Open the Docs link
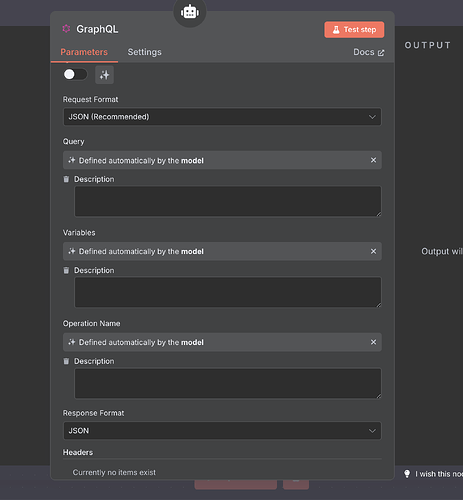463x500 pixels. point(369,52)
